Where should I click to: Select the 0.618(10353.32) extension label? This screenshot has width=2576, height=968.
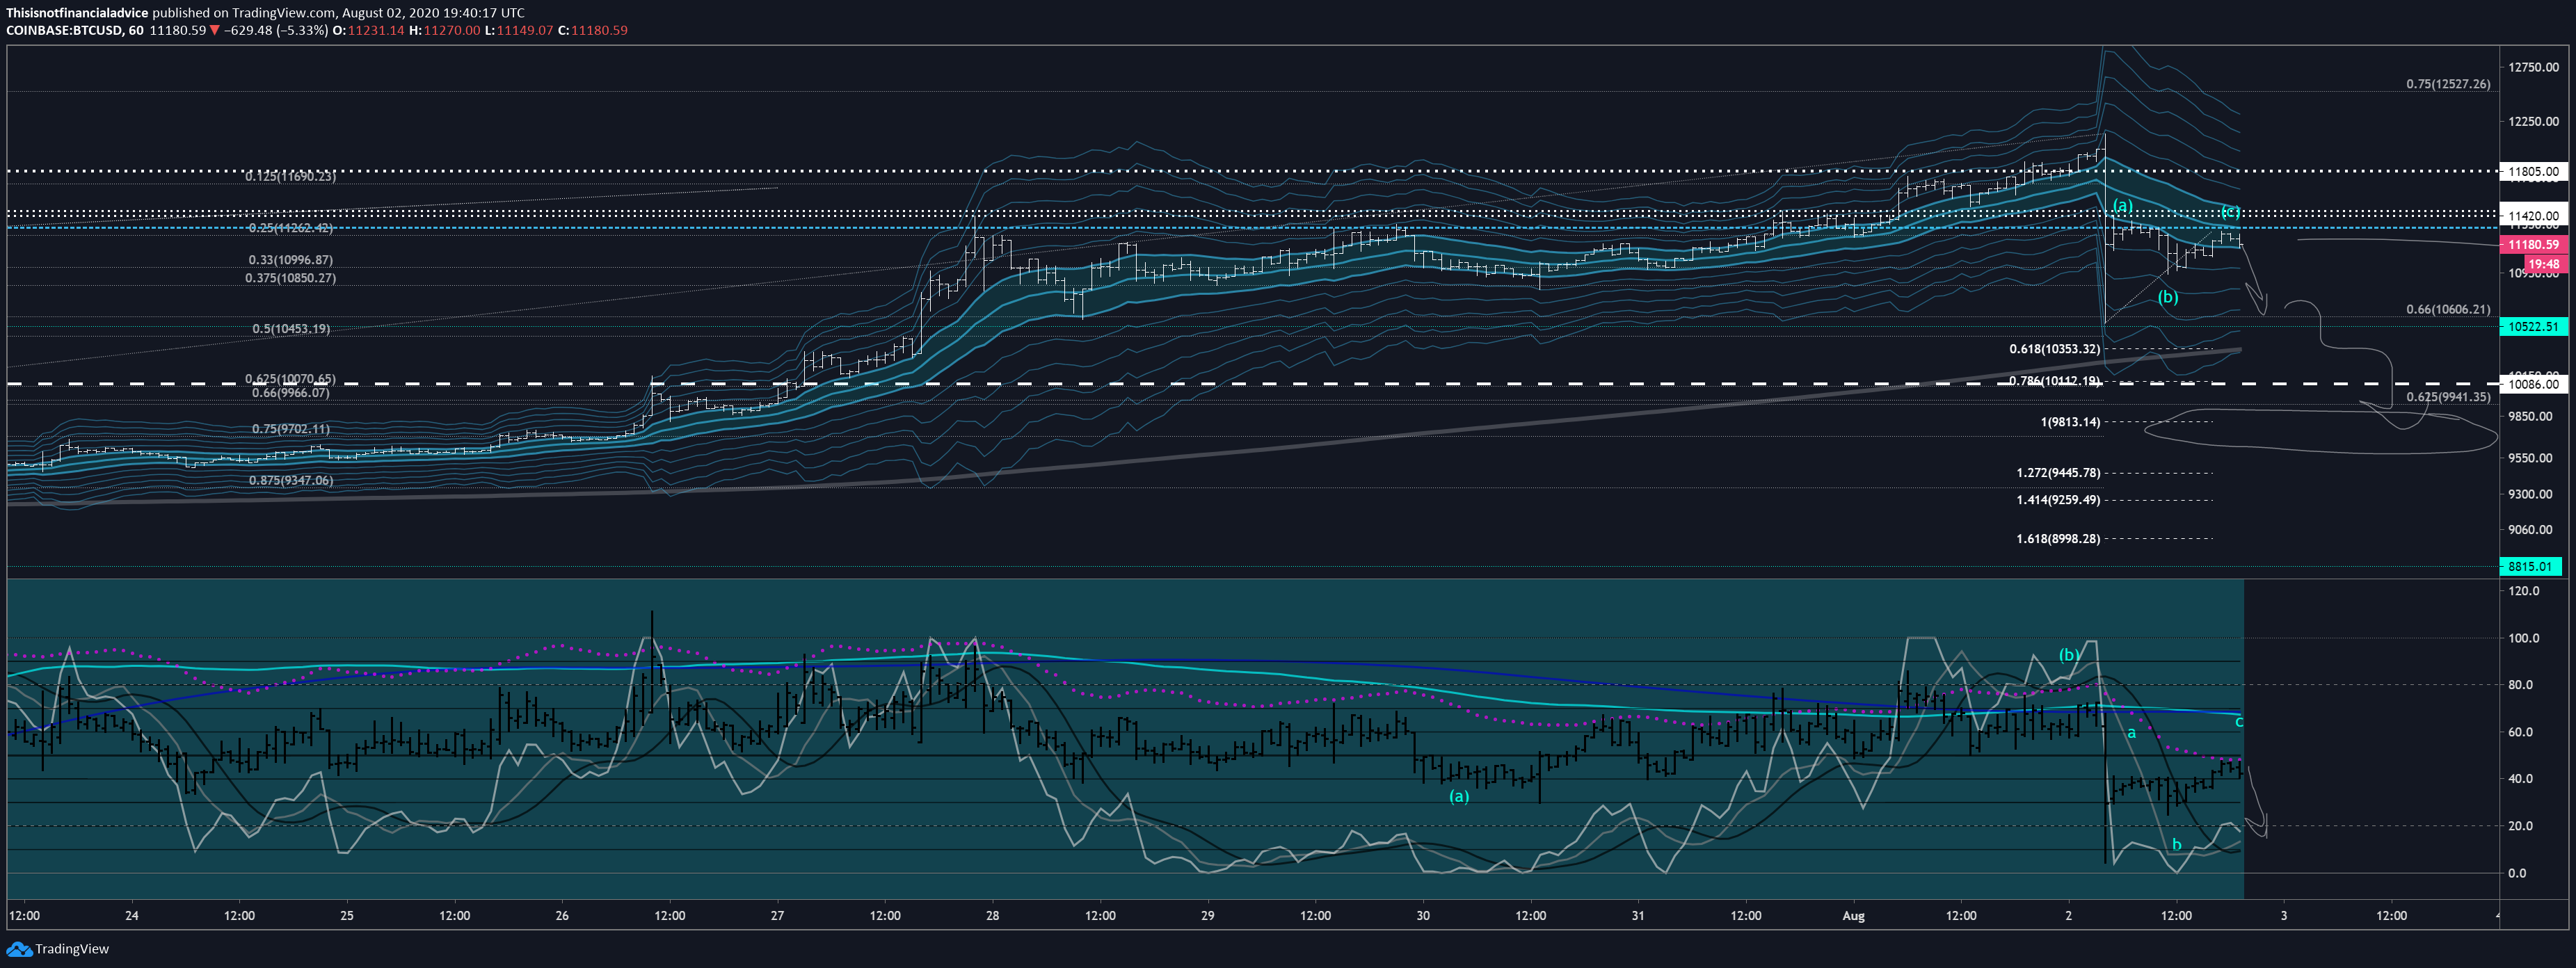[x=2054, y=349]
